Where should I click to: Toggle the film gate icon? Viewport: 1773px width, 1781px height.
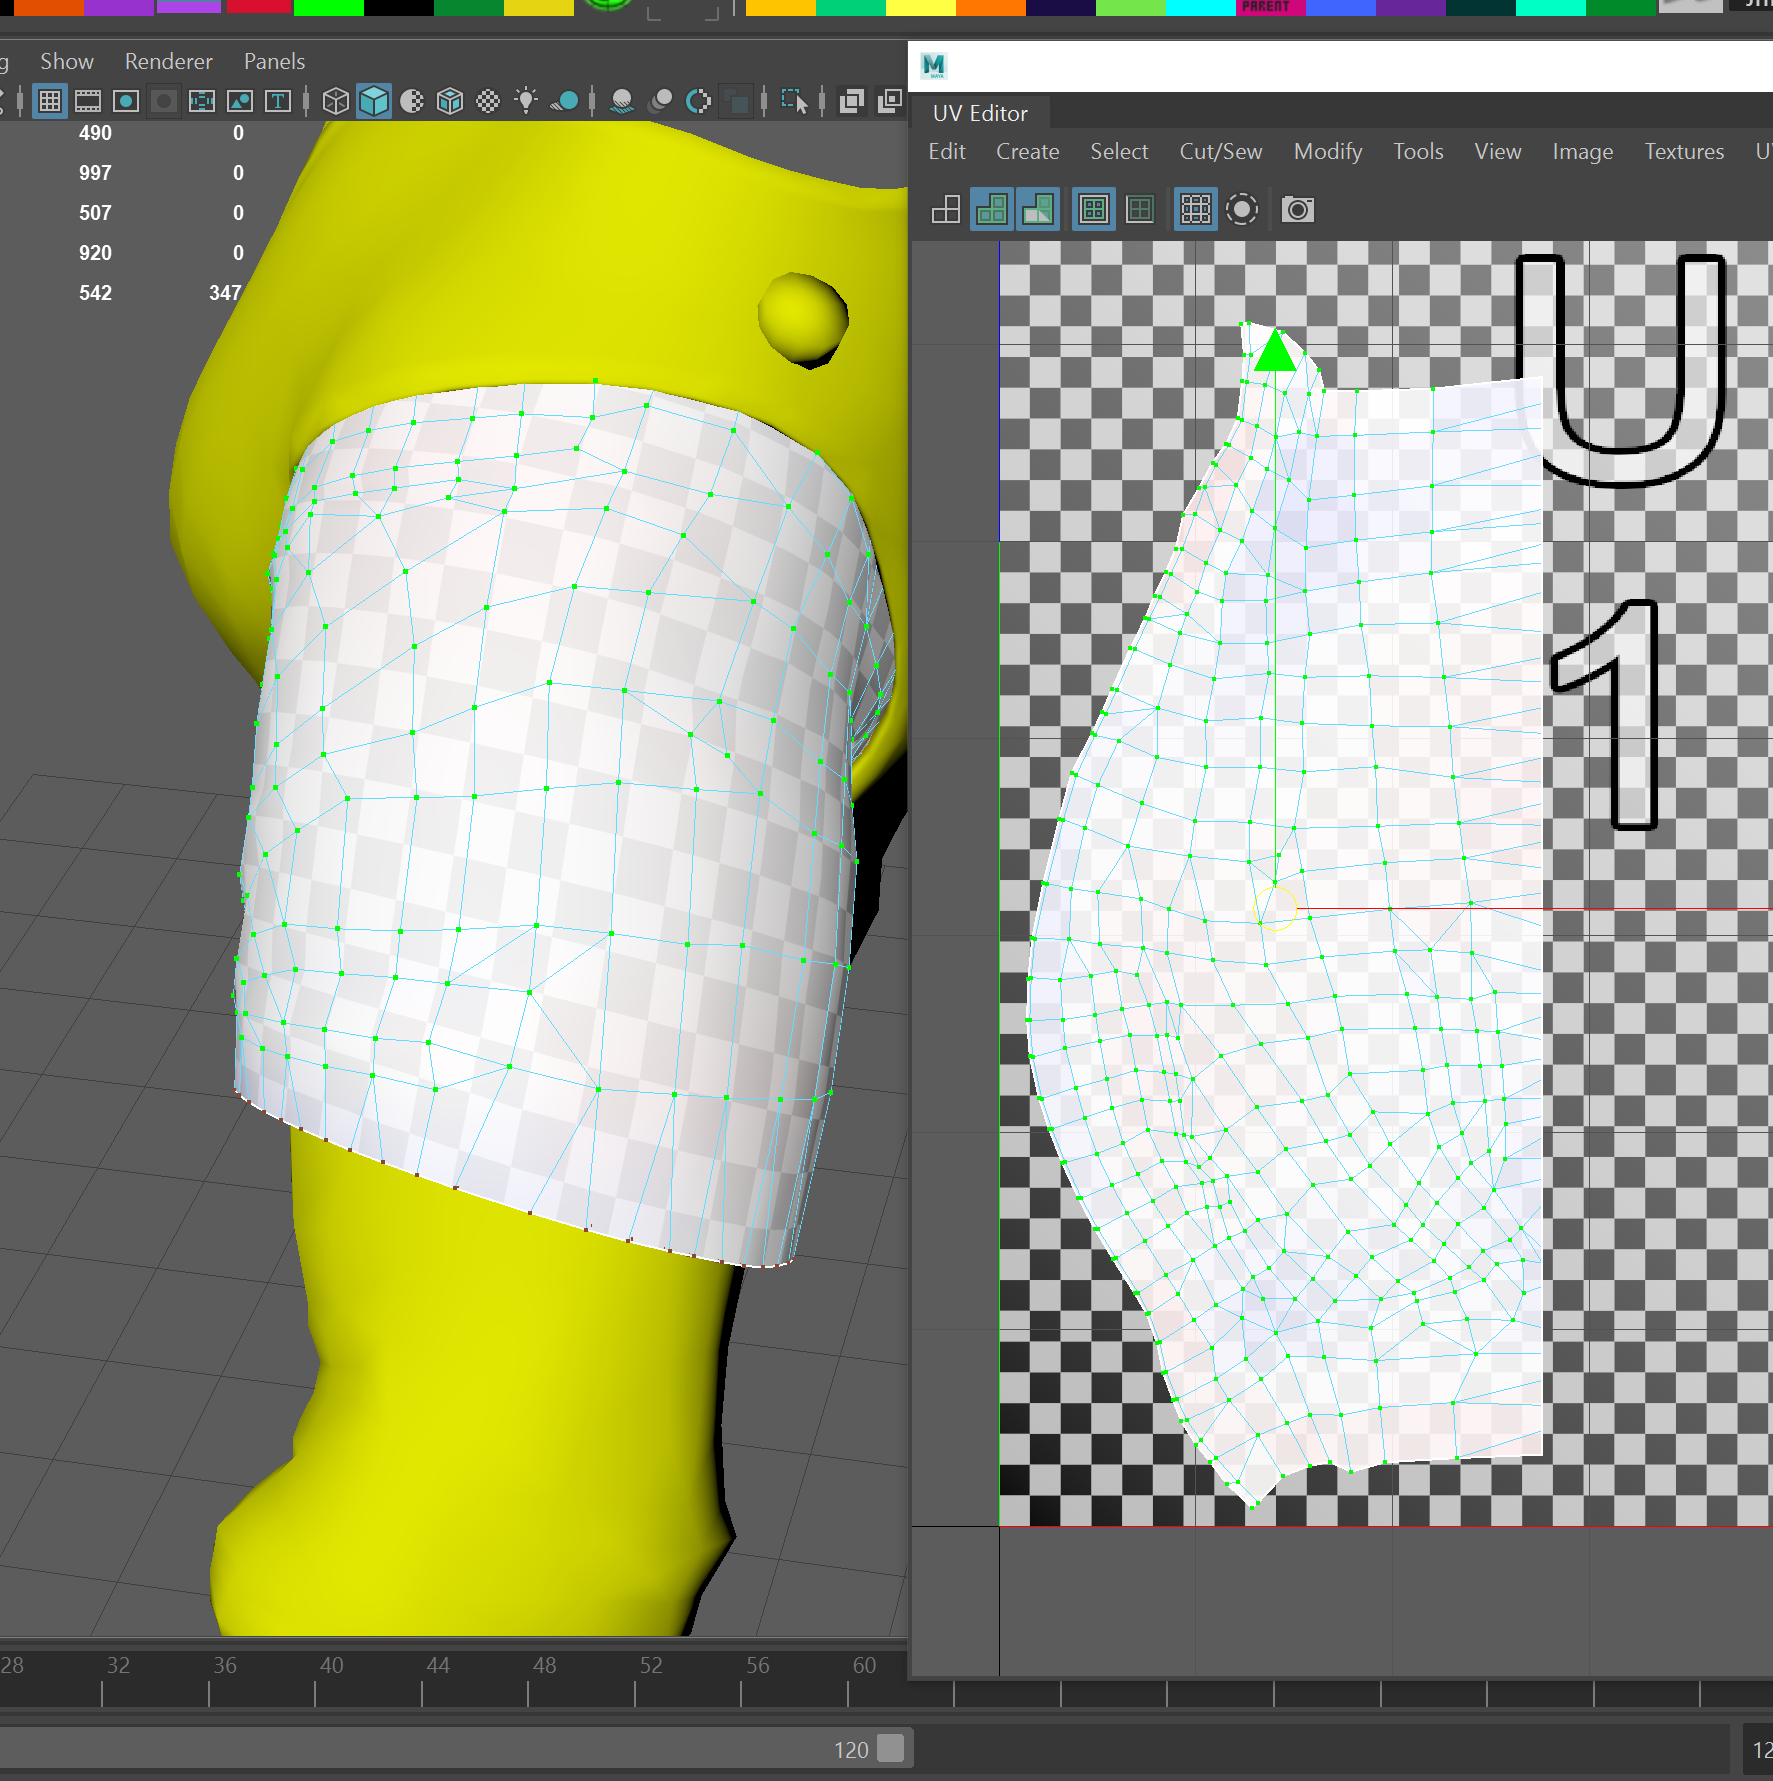pyautogui.click(x=88, y=101)
